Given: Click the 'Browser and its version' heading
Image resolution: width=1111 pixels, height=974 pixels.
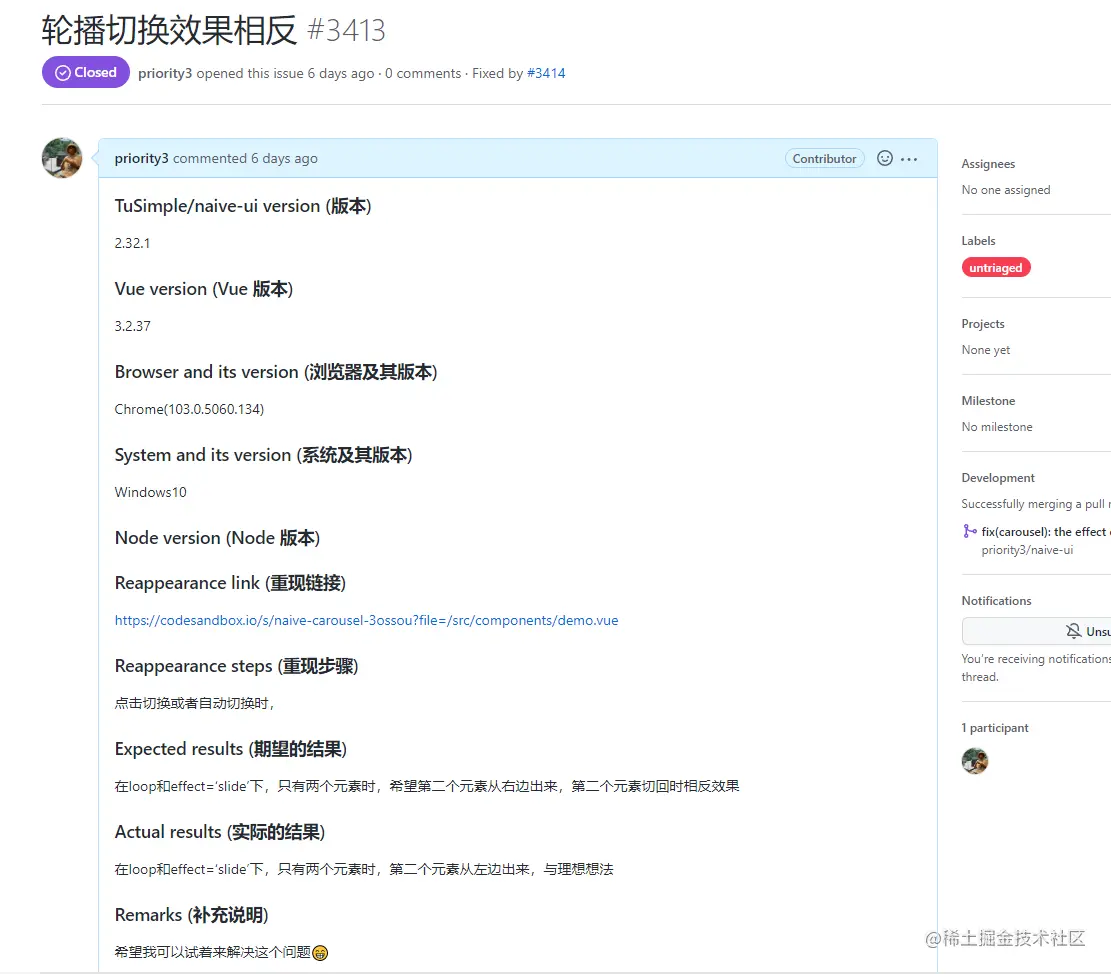Looking at the screenshot, I should (x=276, y=372).
